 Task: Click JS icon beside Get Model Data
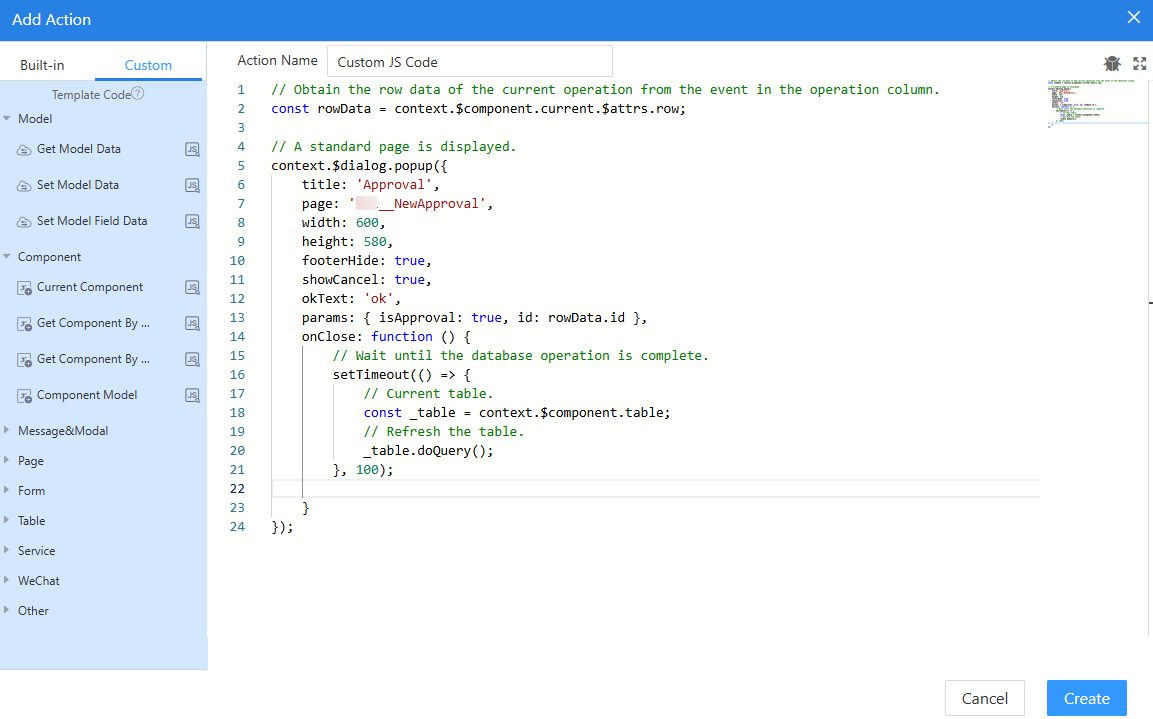point(192,149)
